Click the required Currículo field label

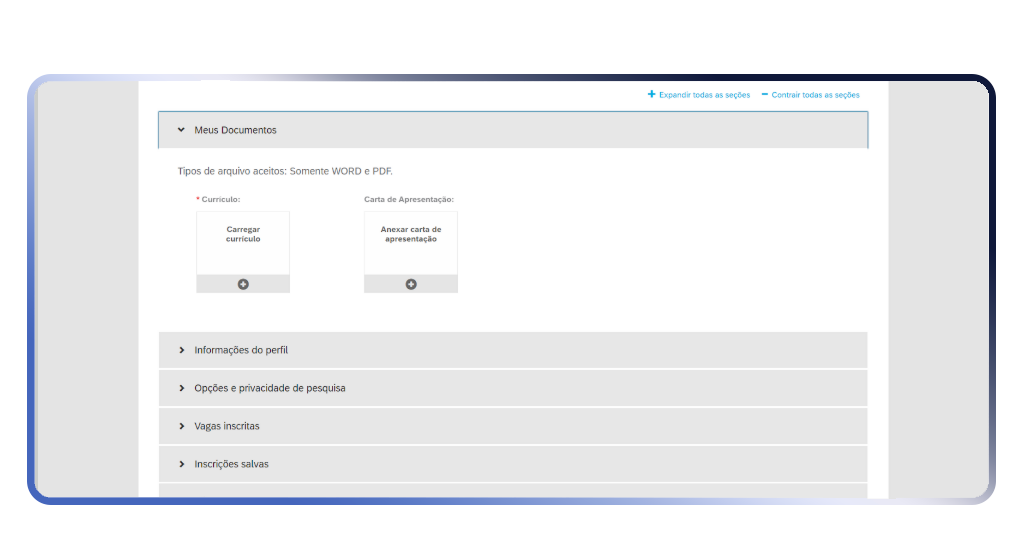pos(220,199)
